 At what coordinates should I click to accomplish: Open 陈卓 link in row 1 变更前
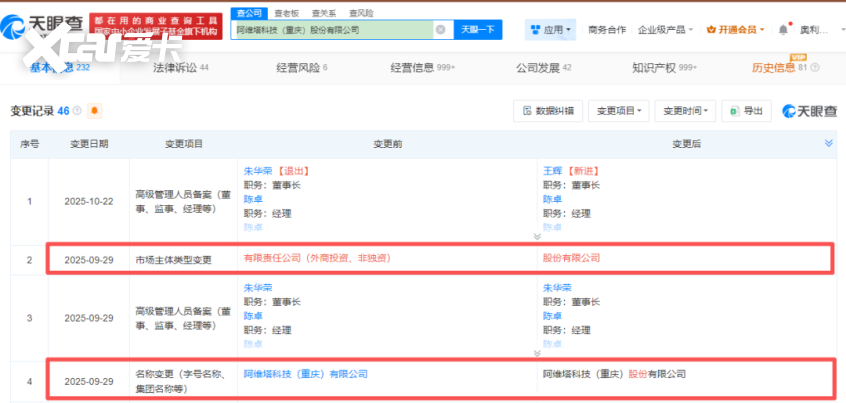coord(253,199)
